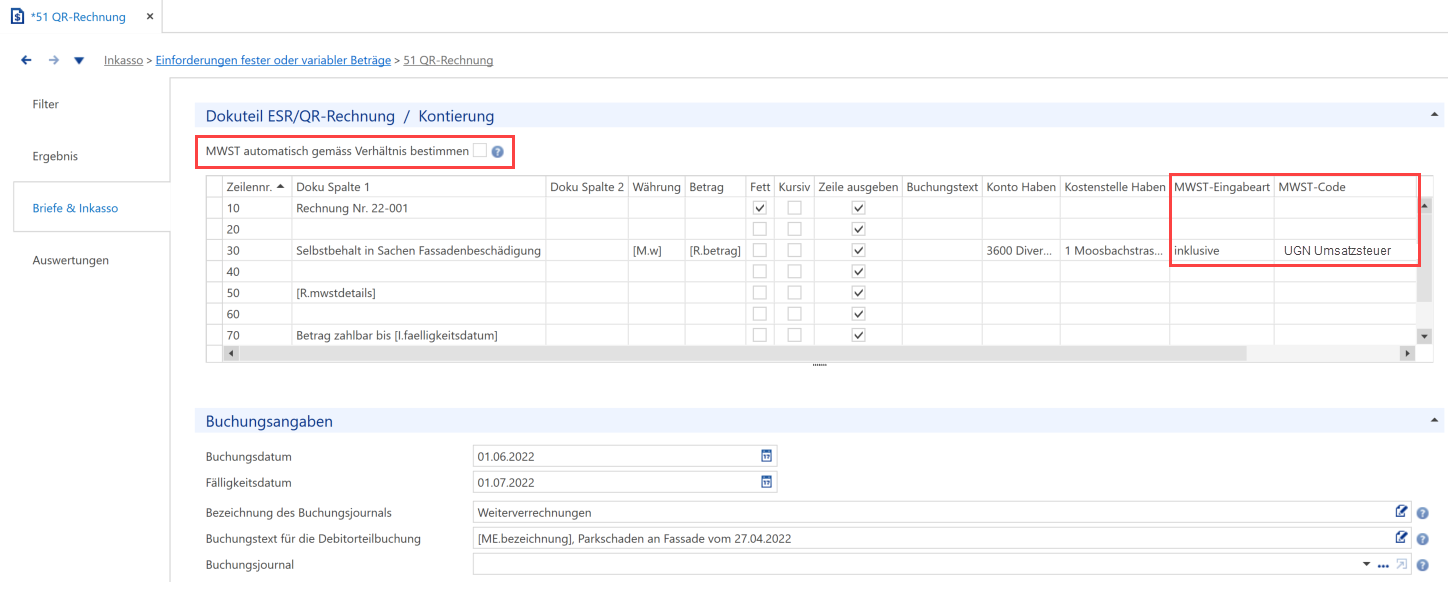Image resolution: width=1451 pixels, height=592 pixels.
Task: Sort by the Zeilennr. column header
Action: pos(257,187)
